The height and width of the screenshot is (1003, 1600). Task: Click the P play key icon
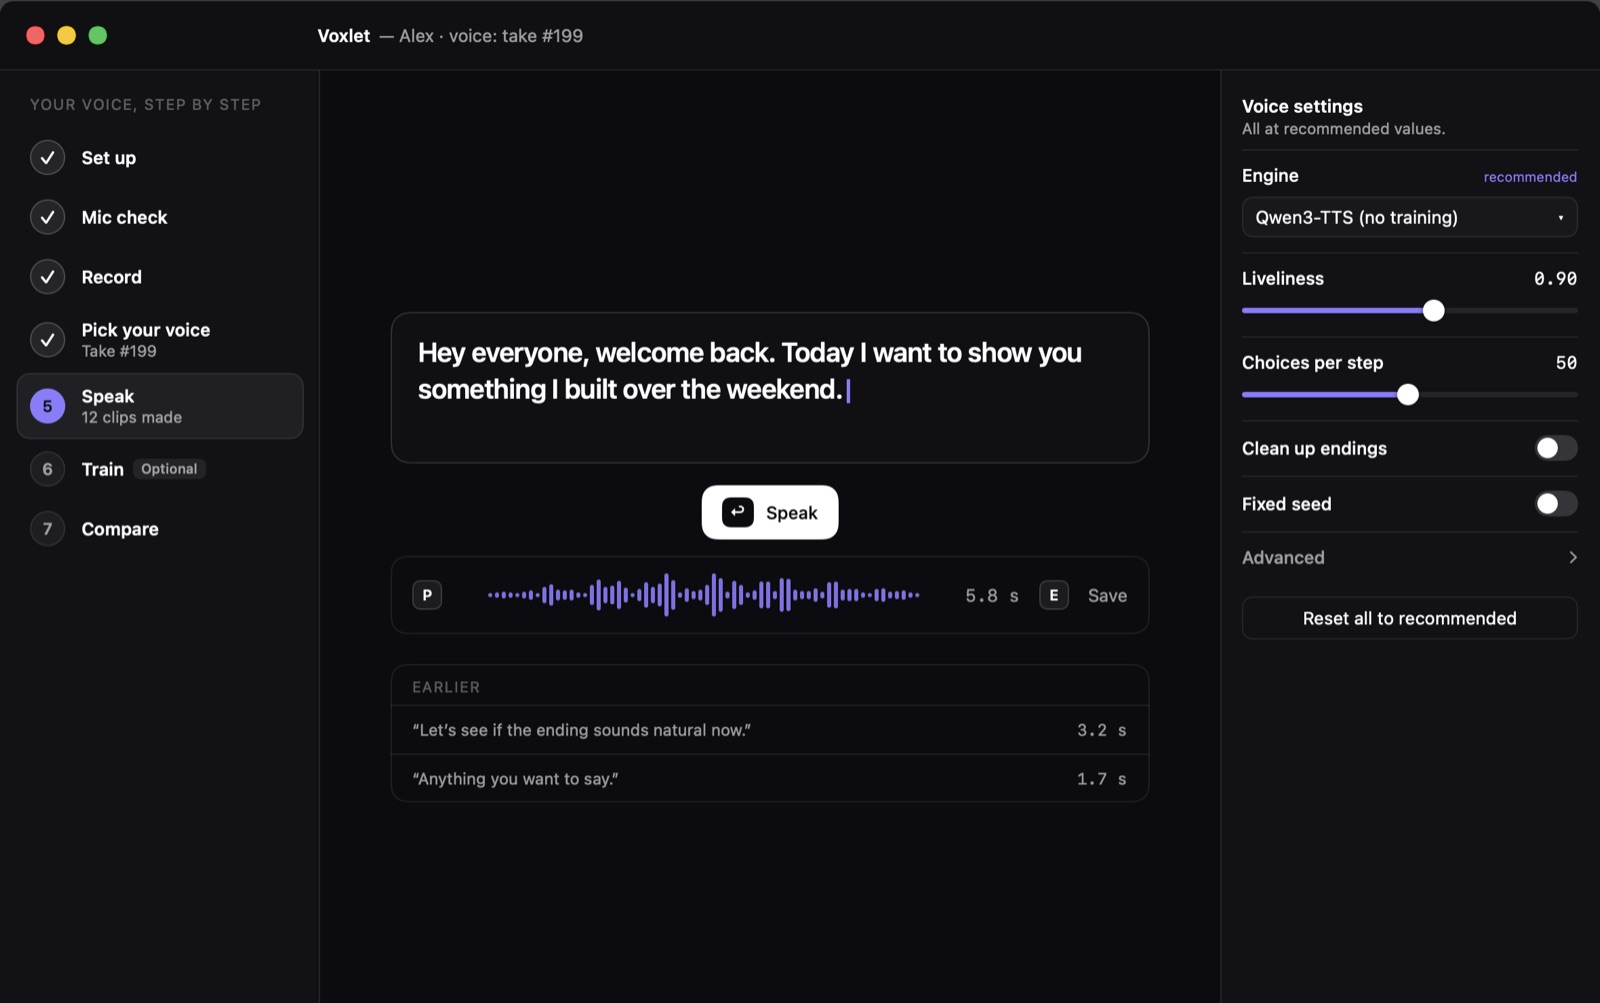427,595
